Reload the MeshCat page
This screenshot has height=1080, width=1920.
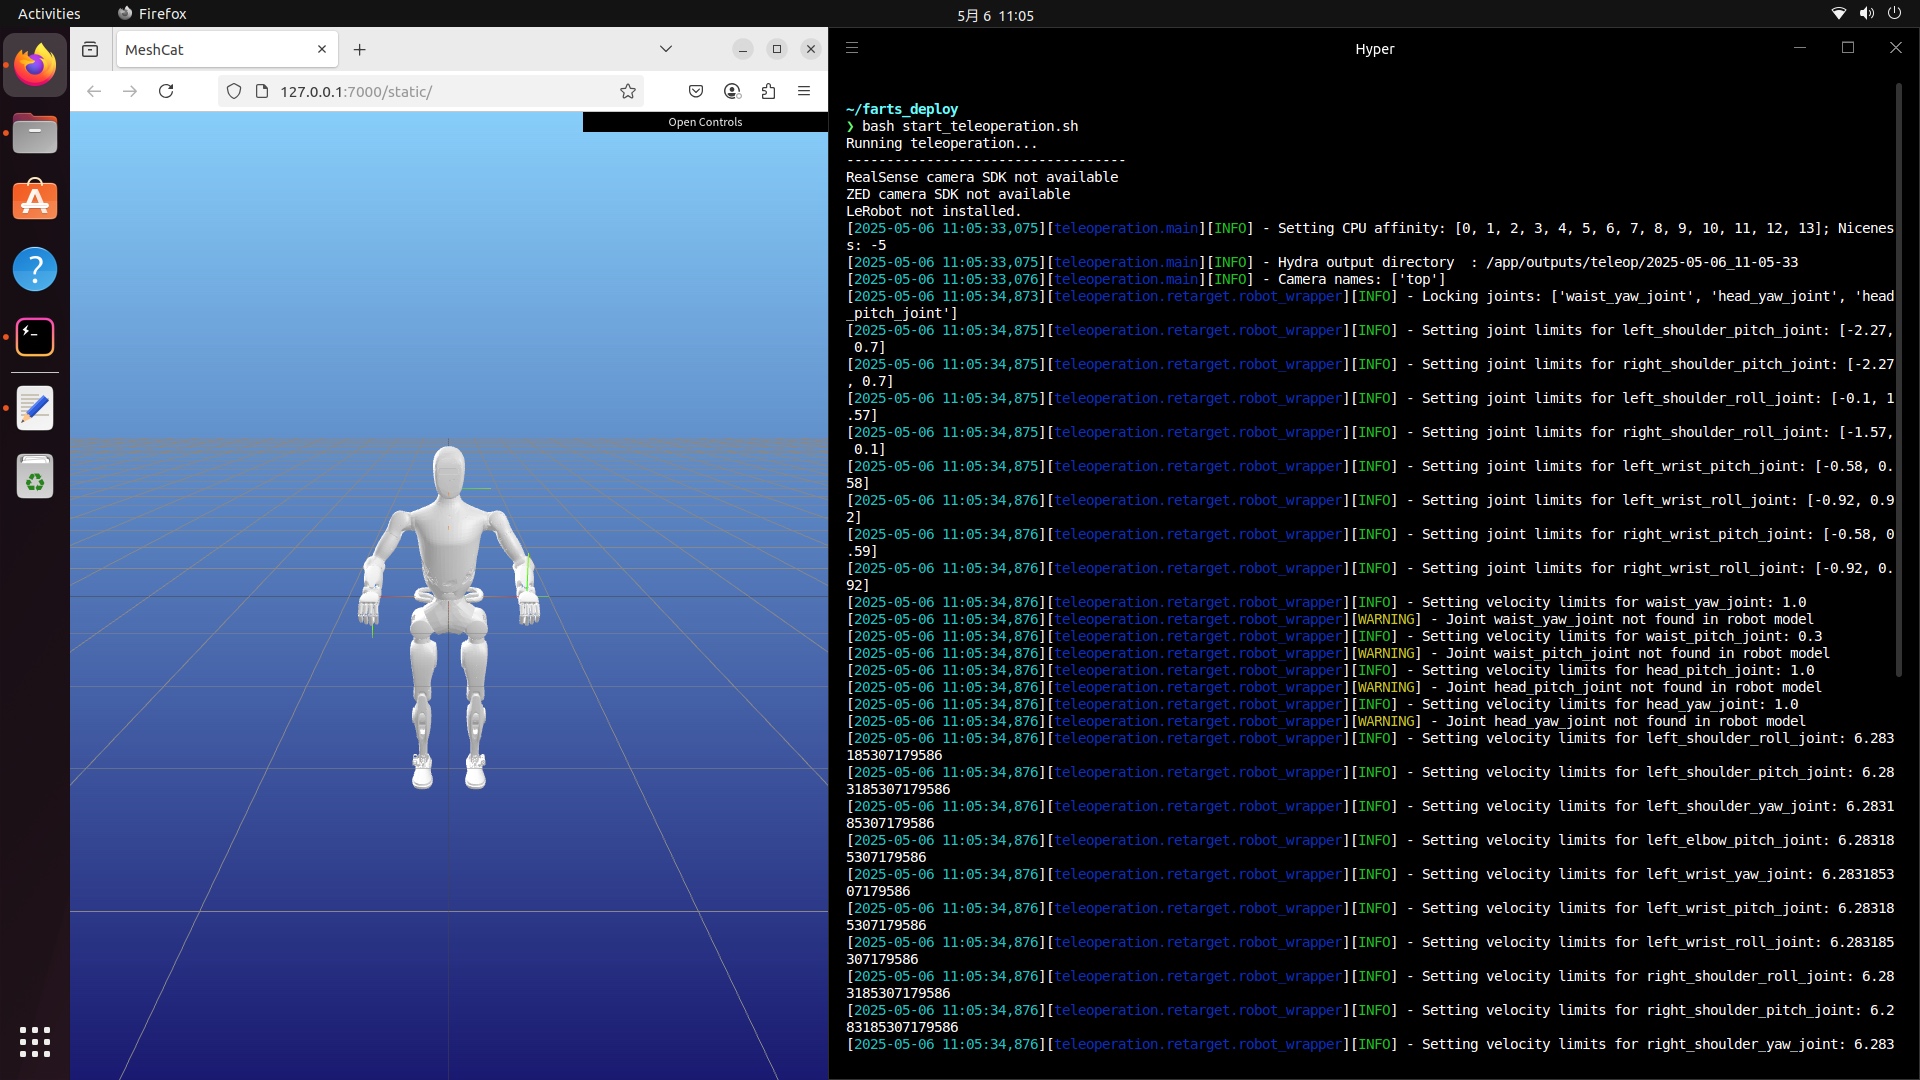coord(167,91)
